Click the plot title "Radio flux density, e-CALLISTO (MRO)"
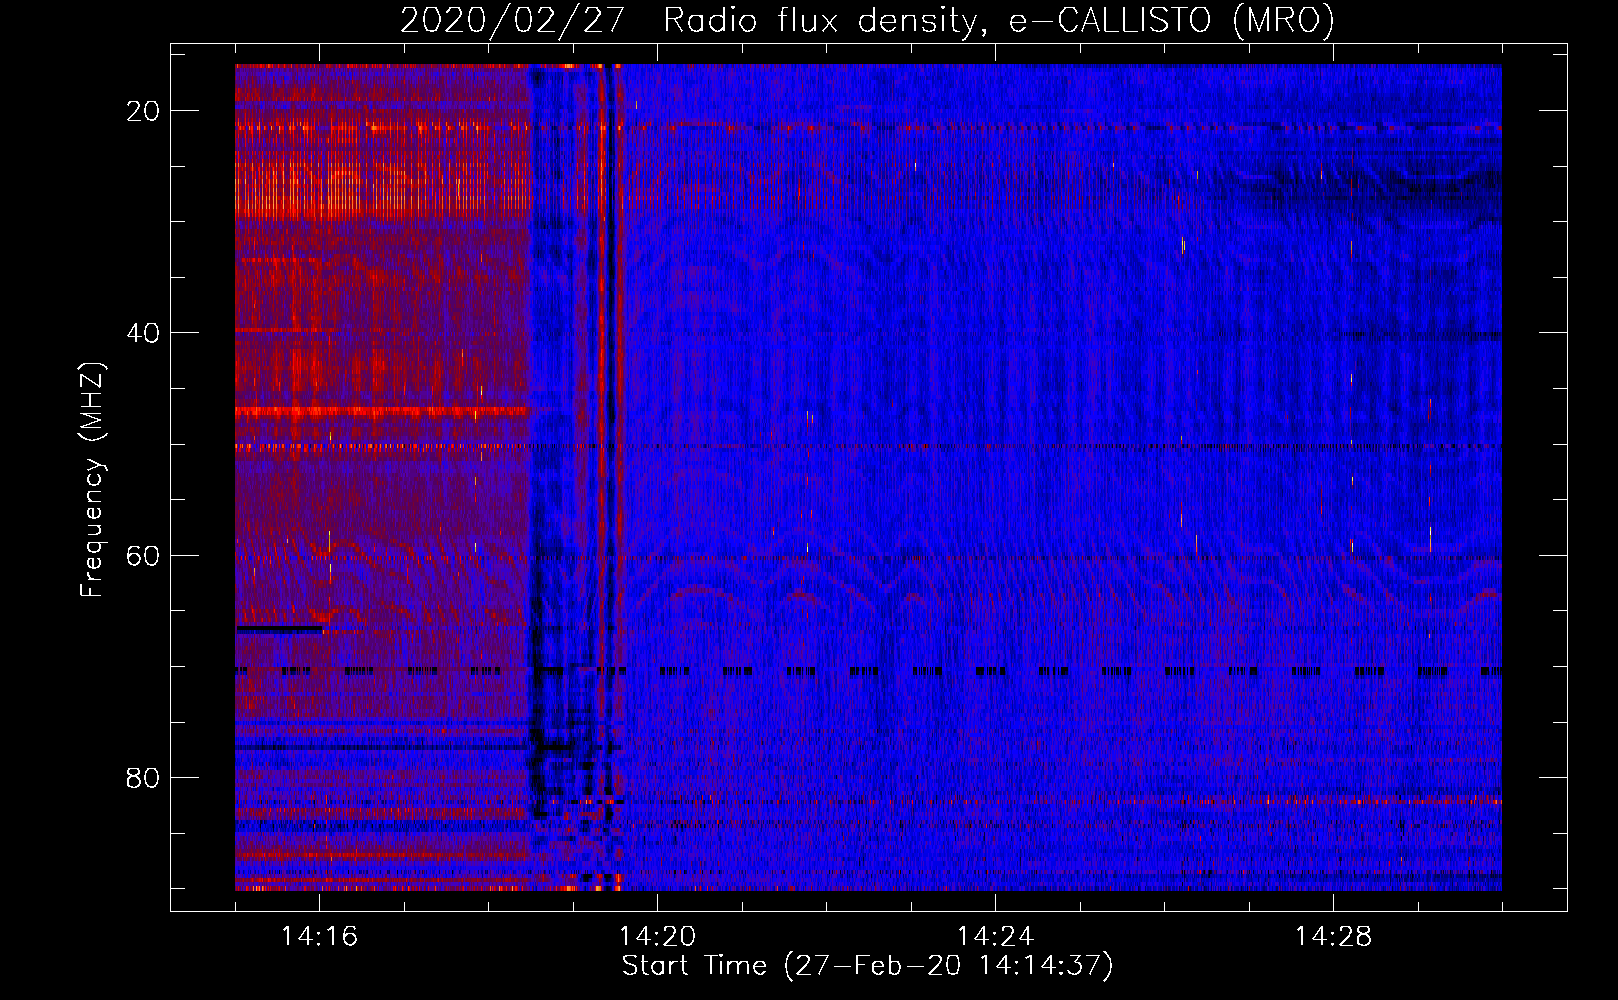This screenshot has height=1000, width=1618. (999, 21)
